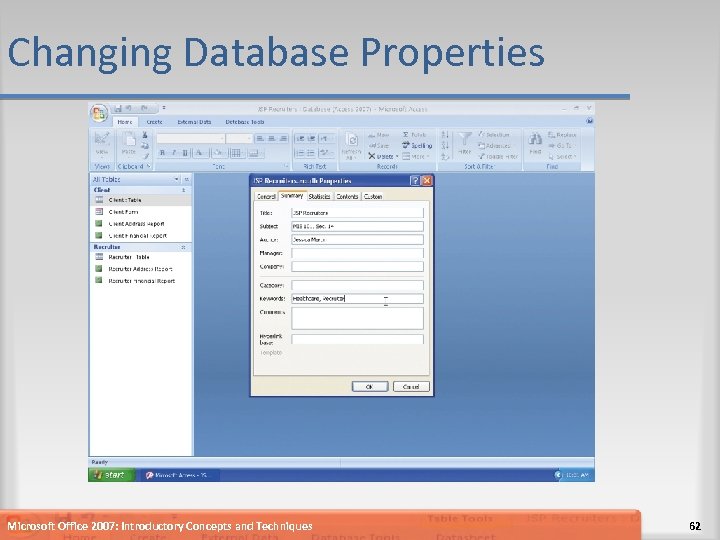Click the Format Painter icon
This screenshot has height=540, width=720.
(146, 157)
